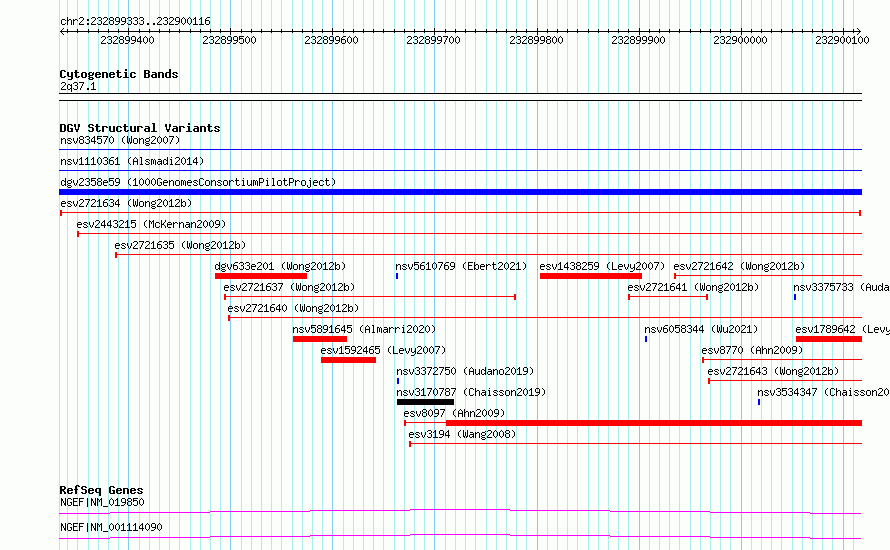Viewport: 890px width, 550px height.
Task: Select esv2721641 (Wong2012b) label
Action: coord(693,287)
